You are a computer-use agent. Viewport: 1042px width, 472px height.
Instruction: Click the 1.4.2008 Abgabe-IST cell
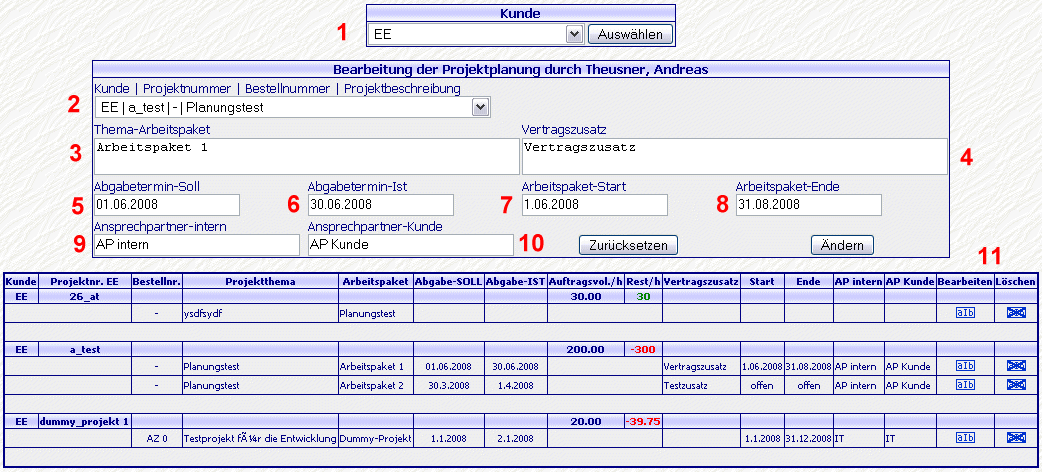point(515,385)
